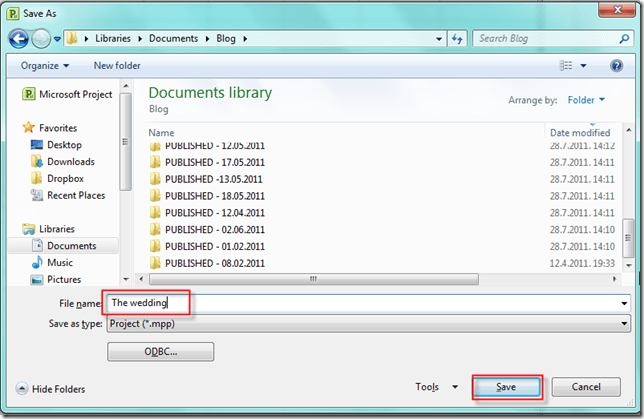Select the Music library
Image resolution: width=644 pixels, height=419 pixels.
(59, 262)
